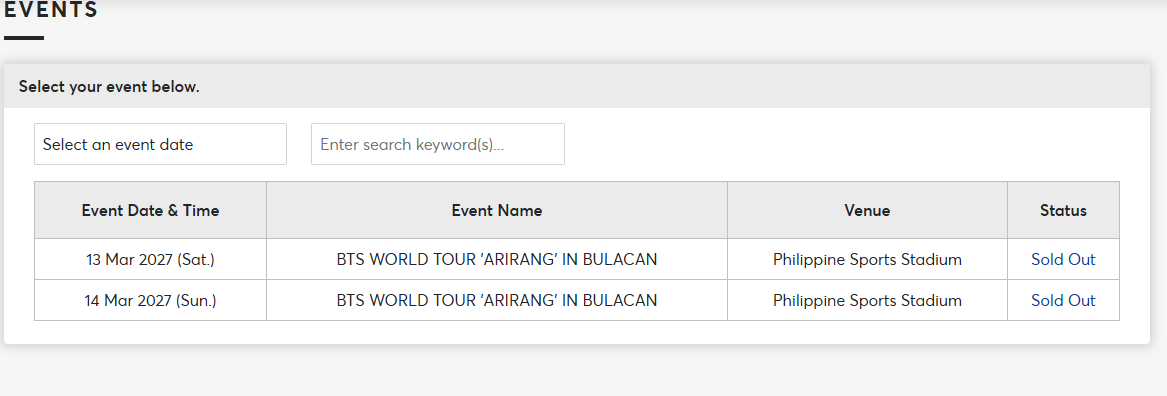Click the Event Name column header
This screenshot has height=396, width=1167.
point(497,211)
